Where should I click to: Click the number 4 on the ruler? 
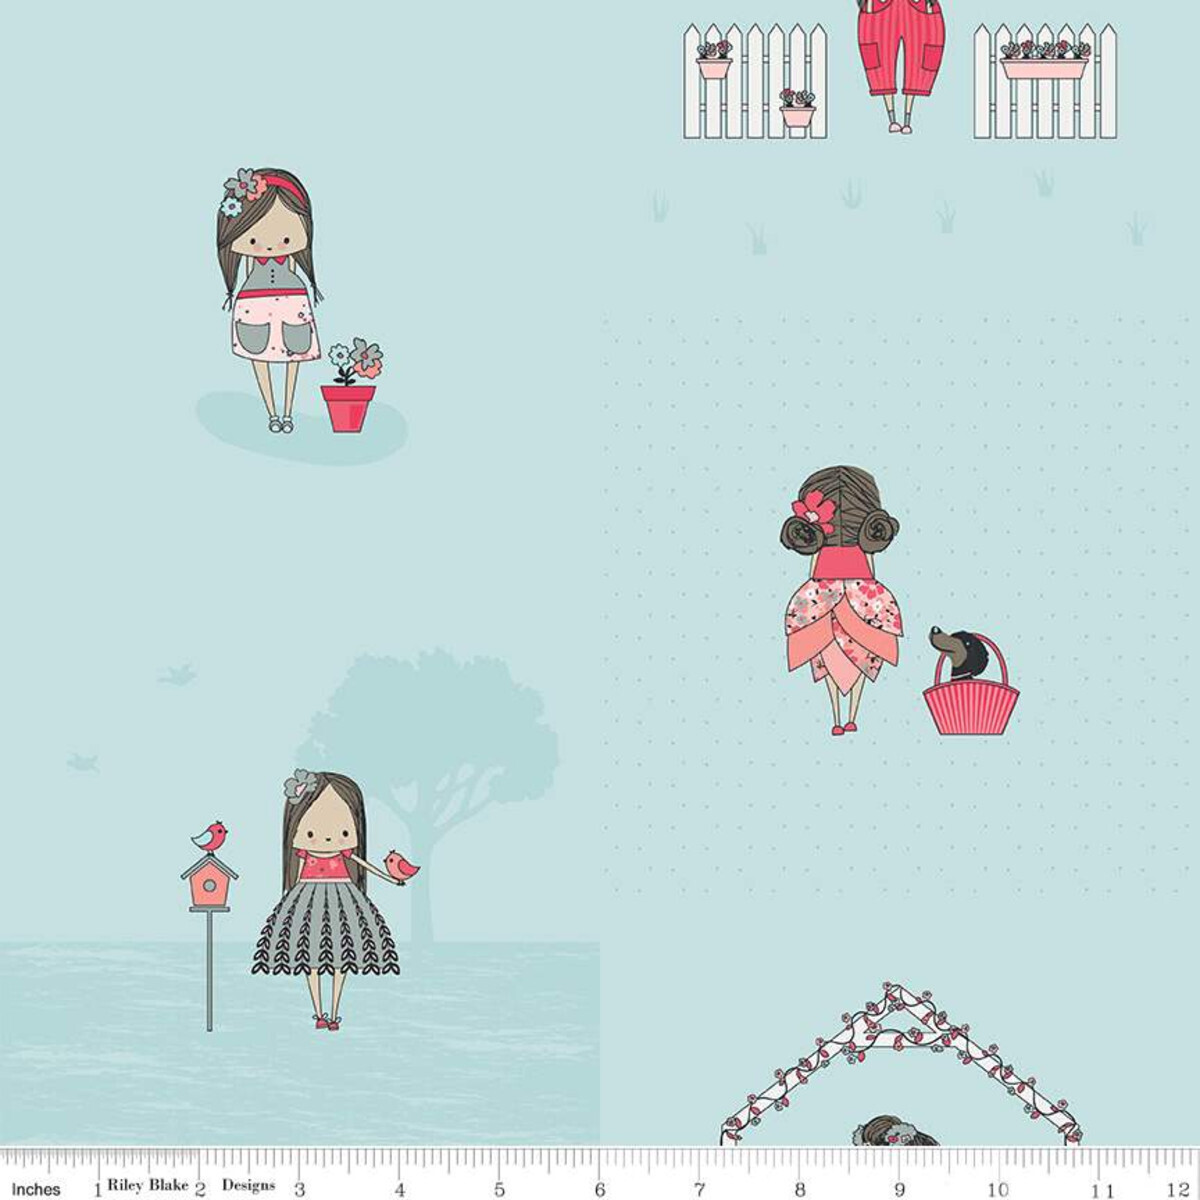(x=399, y=1190)
